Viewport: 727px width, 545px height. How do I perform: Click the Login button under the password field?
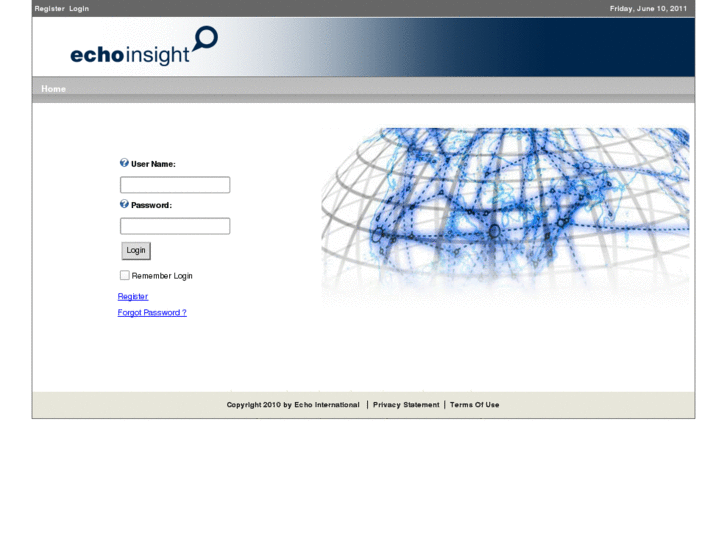pyautogui.click(x=136, y=250)
